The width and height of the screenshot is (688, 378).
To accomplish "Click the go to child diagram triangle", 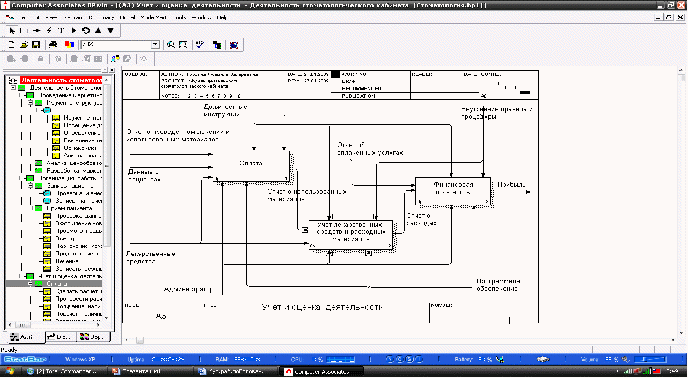I will (x=111, y=31).
